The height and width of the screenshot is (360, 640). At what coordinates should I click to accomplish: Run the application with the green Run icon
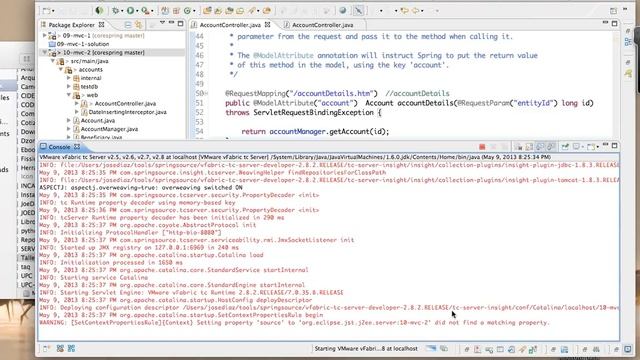tap(130, 11)
